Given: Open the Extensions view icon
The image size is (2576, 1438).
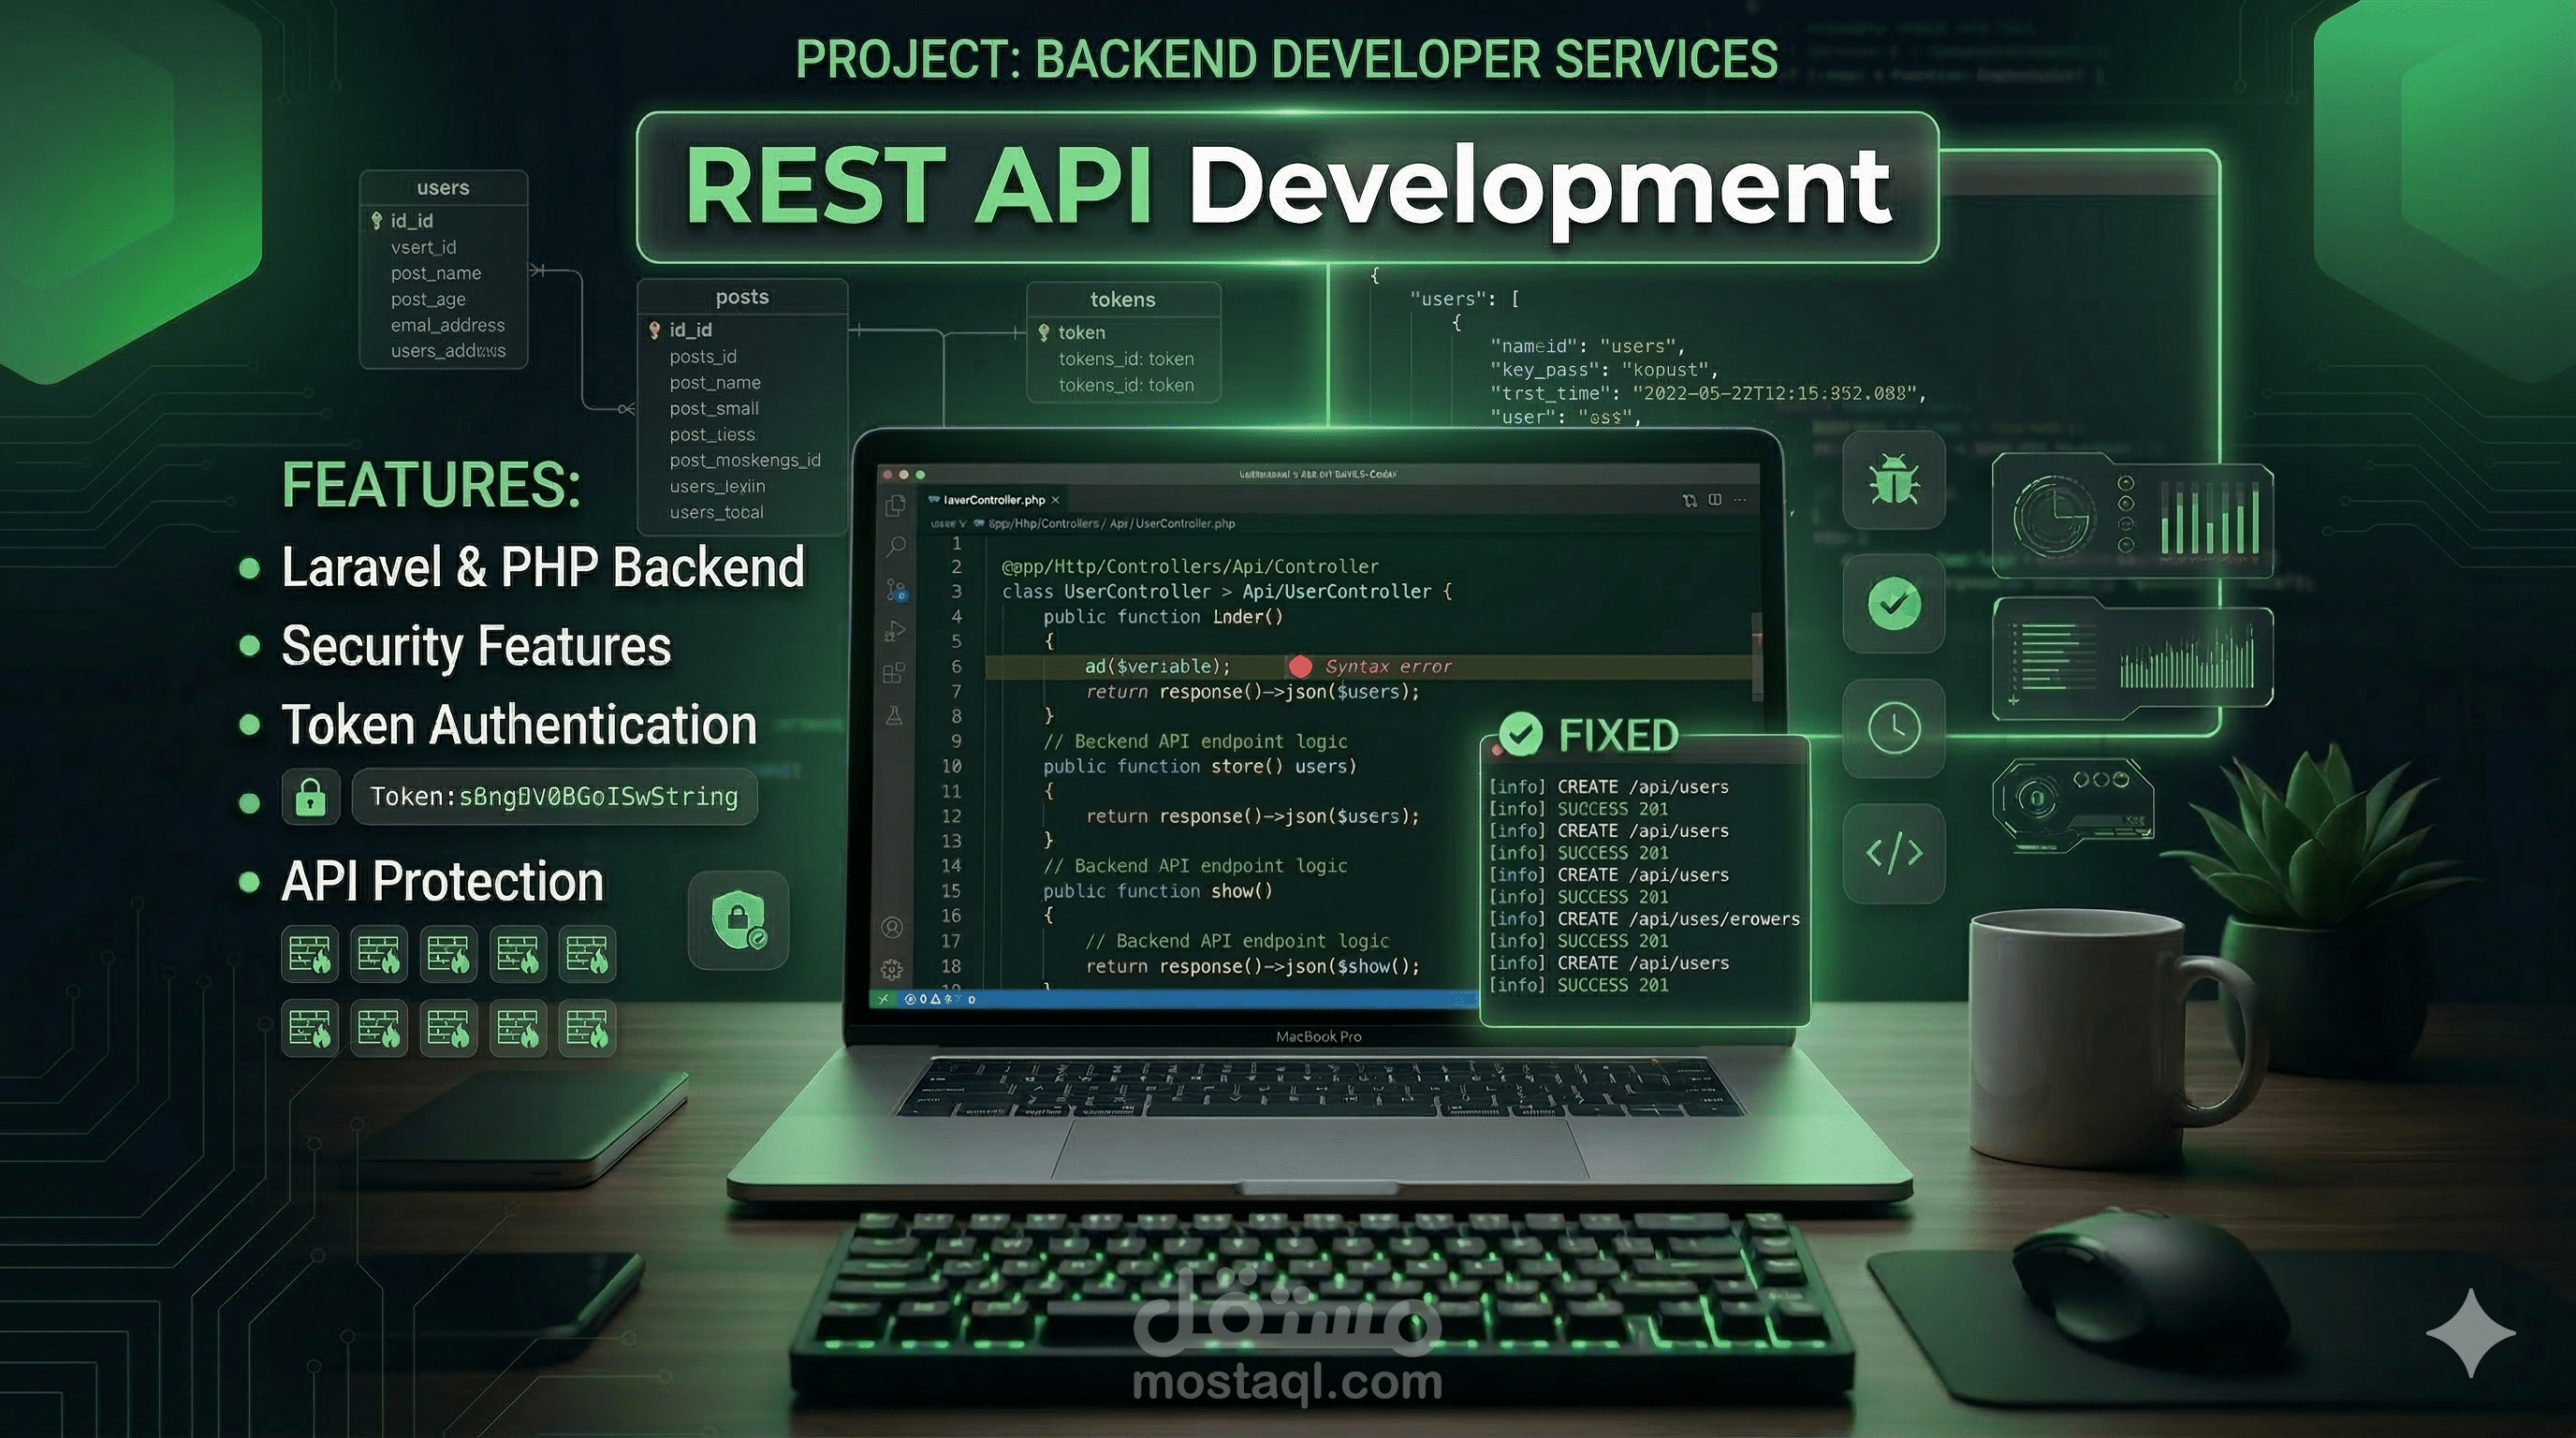Looking at the screenshot, I should pyautogui.click(x=894, y=673).
